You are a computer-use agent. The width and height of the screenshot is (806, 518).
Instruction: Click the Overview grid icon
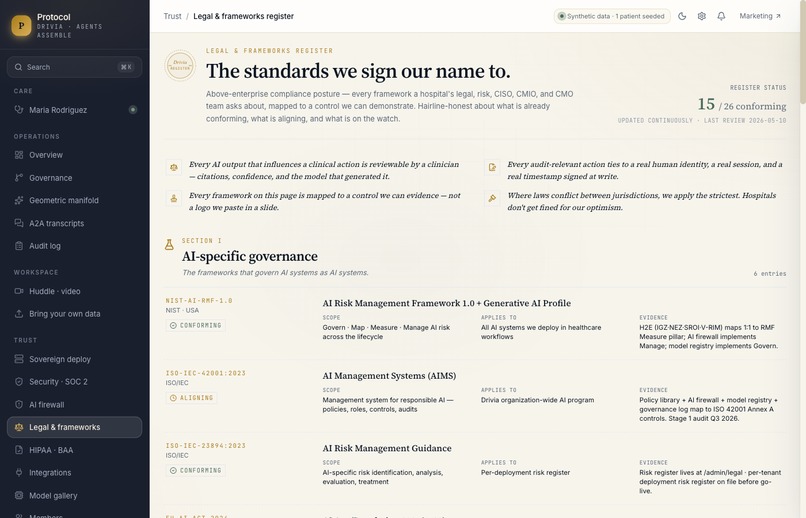tap(19, 155)
